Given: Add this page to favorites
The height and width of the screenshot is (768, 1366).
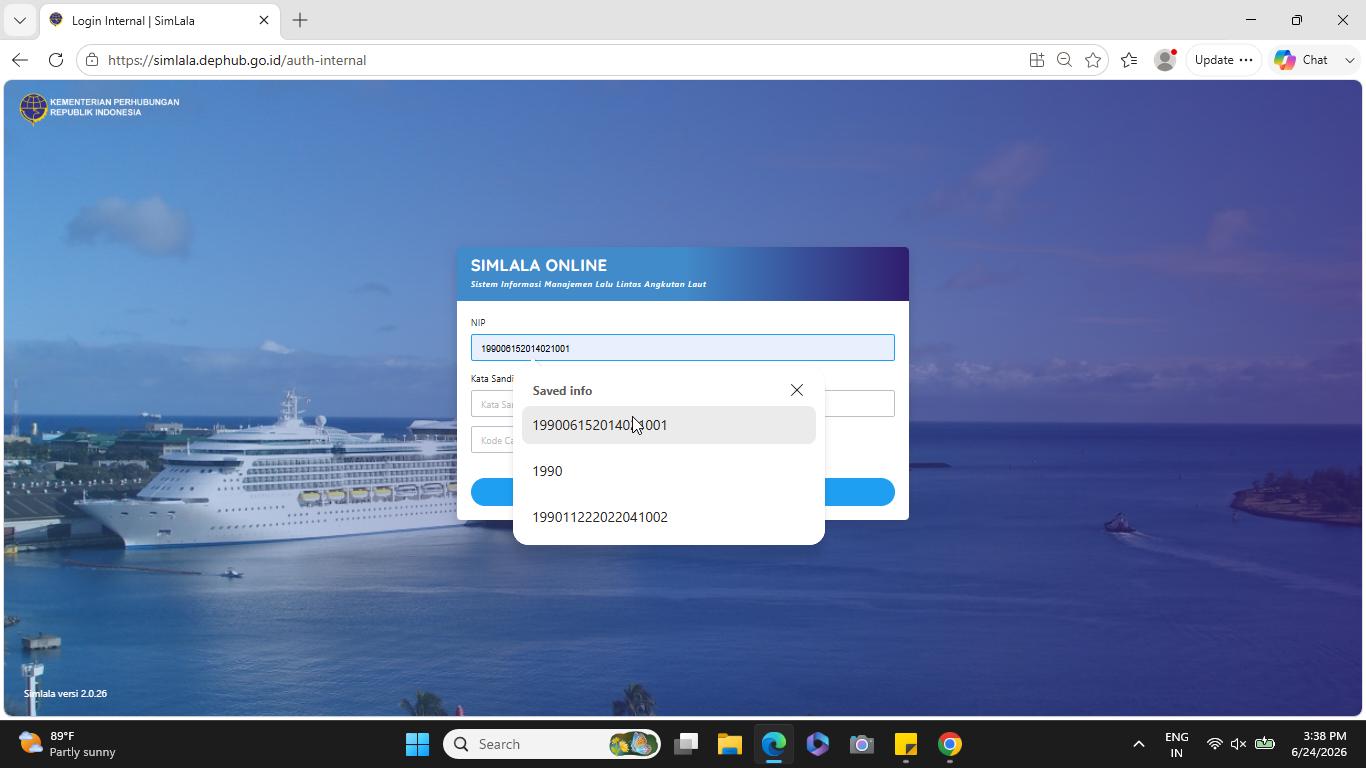Looking at the screenshot, I should click(x=1093, y=60).
